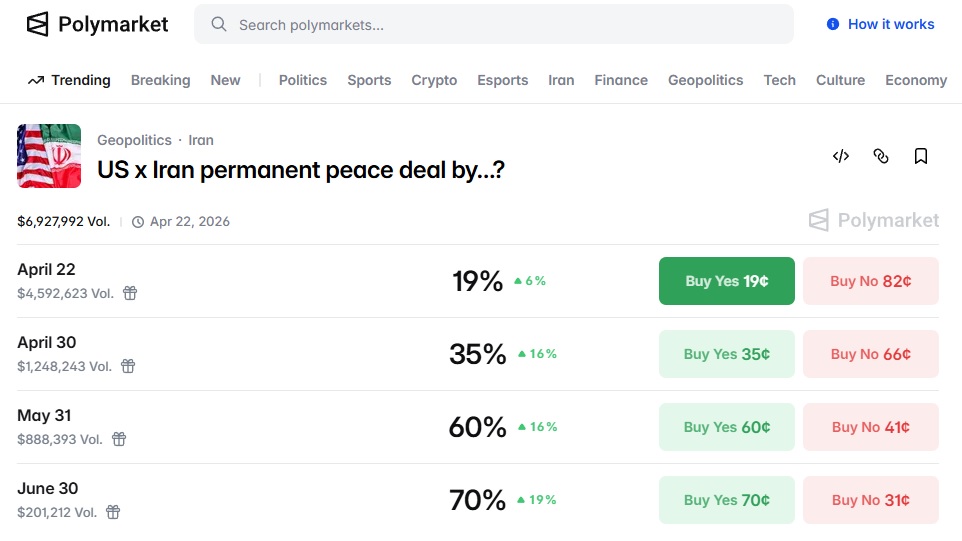Click the gift icon beside April 30 volume
This screenshot has height=541, width=962.
(x=128, y=366)
